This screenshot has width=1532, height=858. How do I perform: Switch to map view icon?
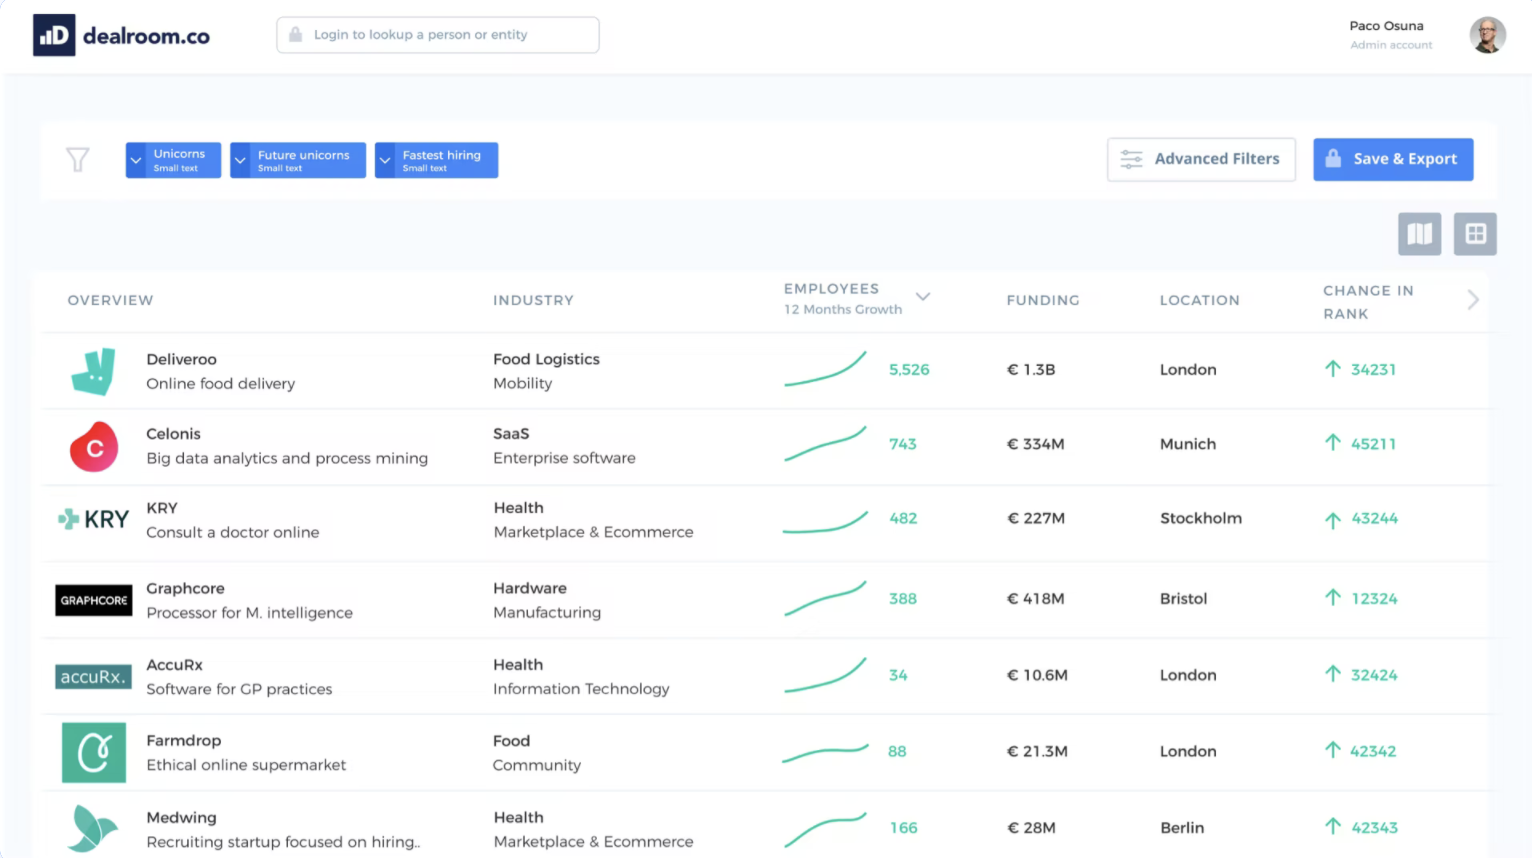[x=1419, y=234]
